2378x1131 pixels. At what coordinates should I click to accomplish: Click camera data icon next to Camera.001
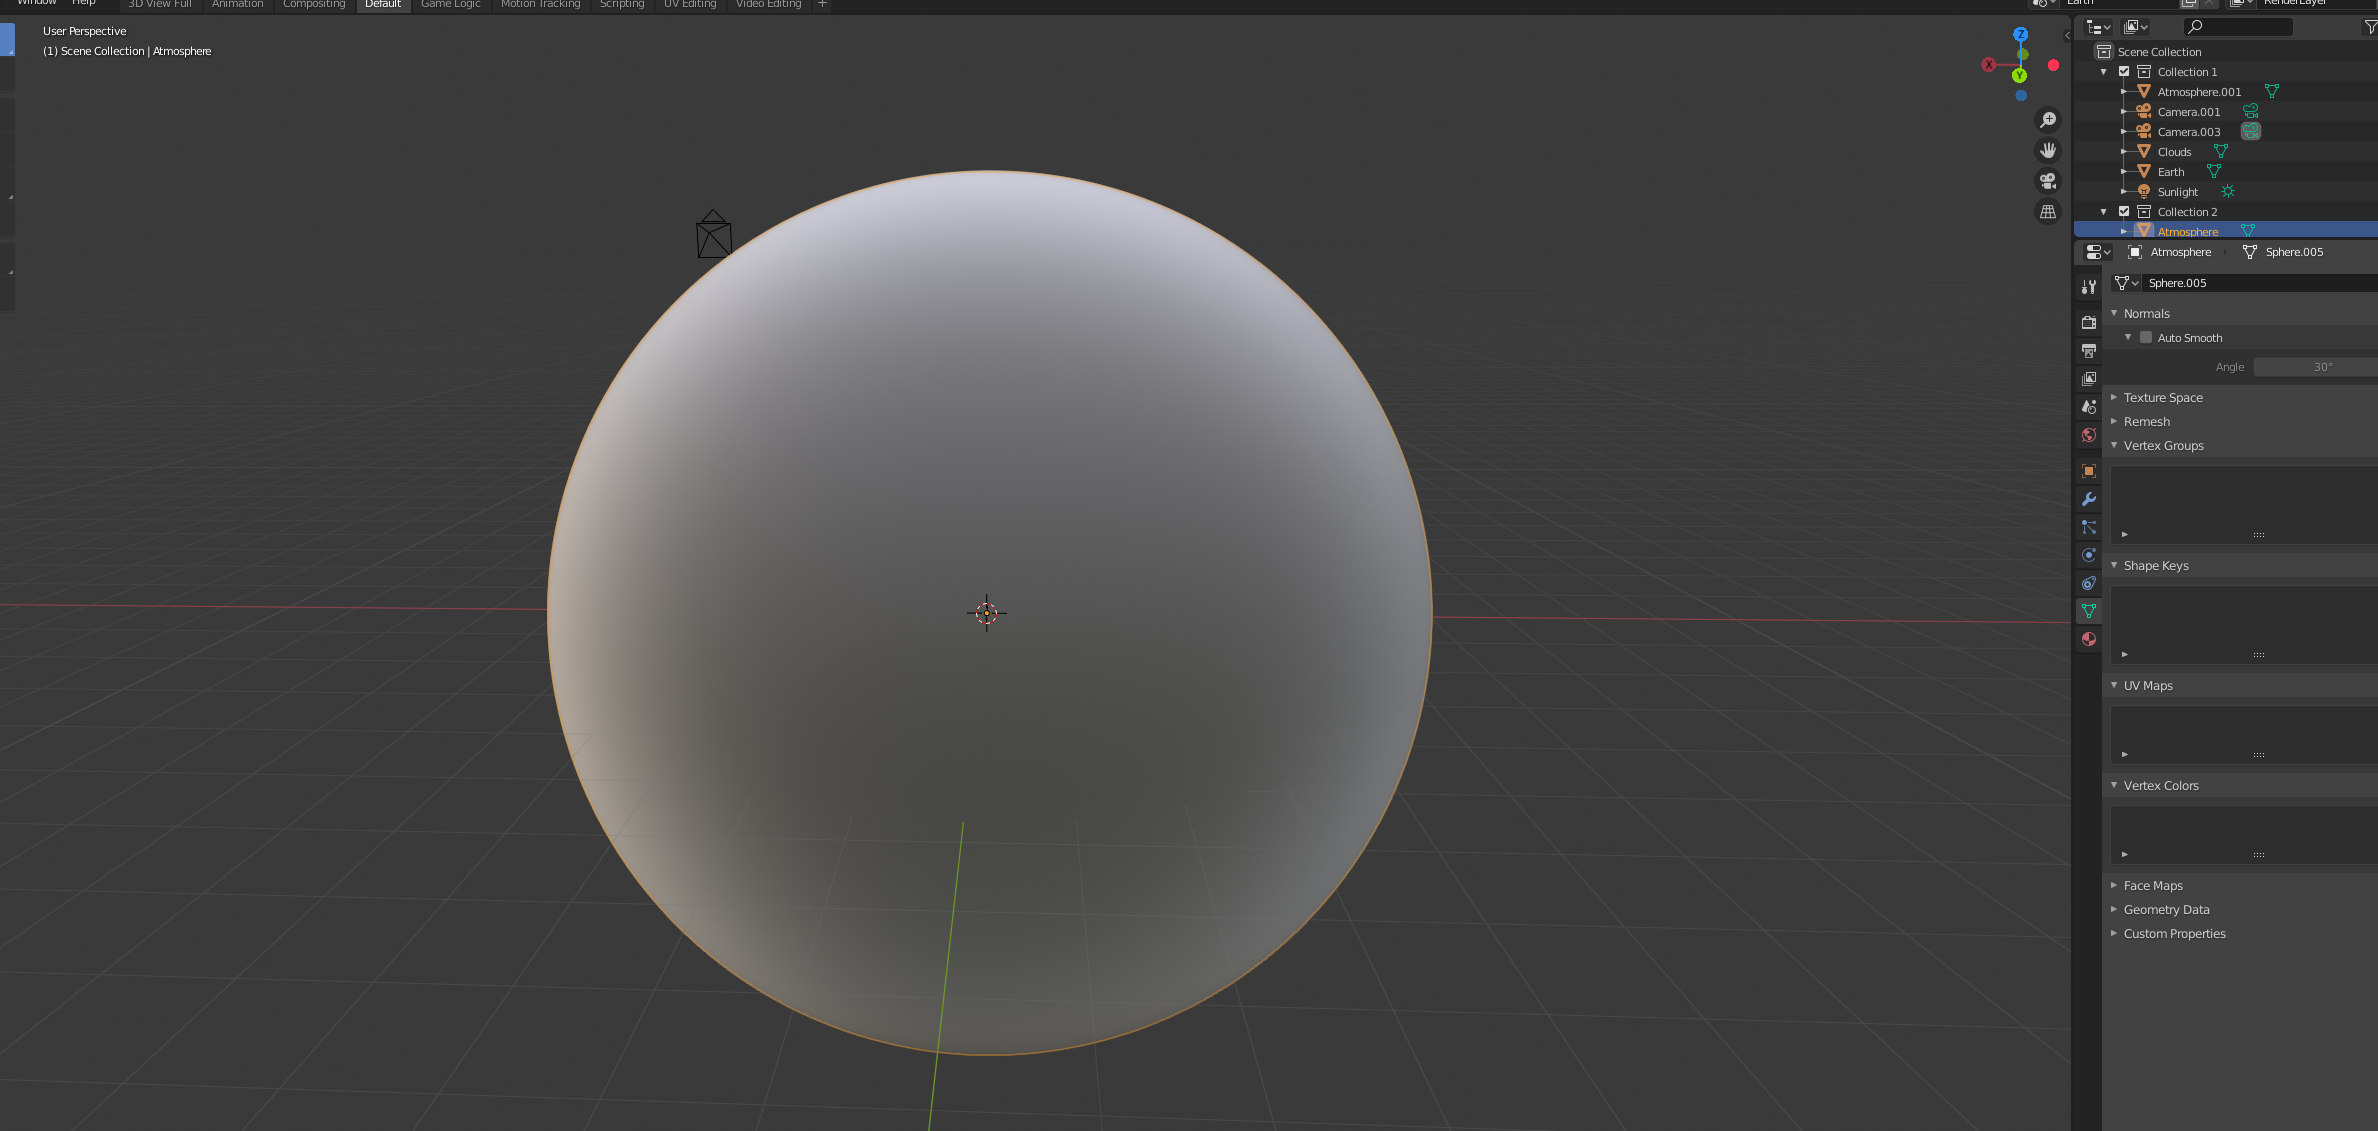tap(2250, 111)
